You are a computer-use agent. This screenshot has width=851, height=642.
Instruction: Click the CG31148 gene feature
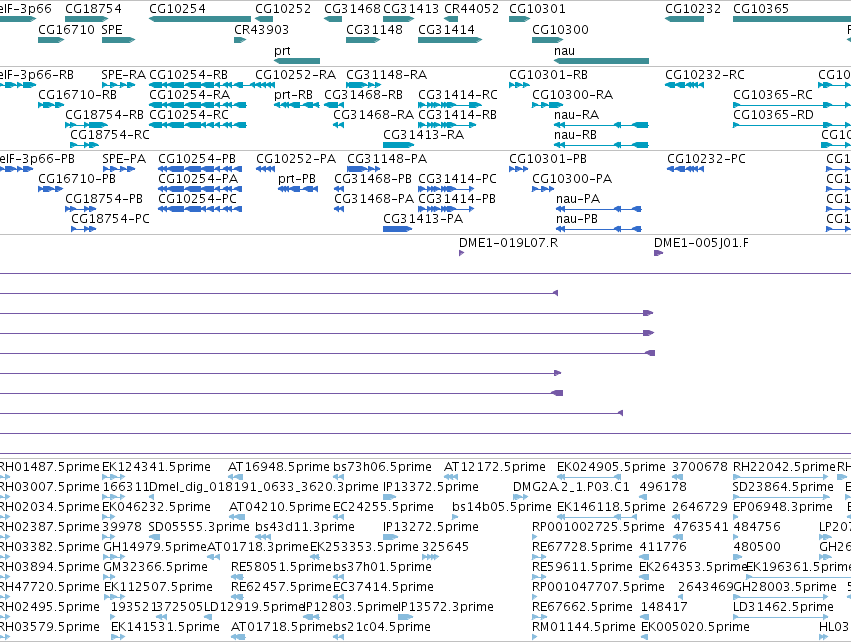tap(363, 40)
